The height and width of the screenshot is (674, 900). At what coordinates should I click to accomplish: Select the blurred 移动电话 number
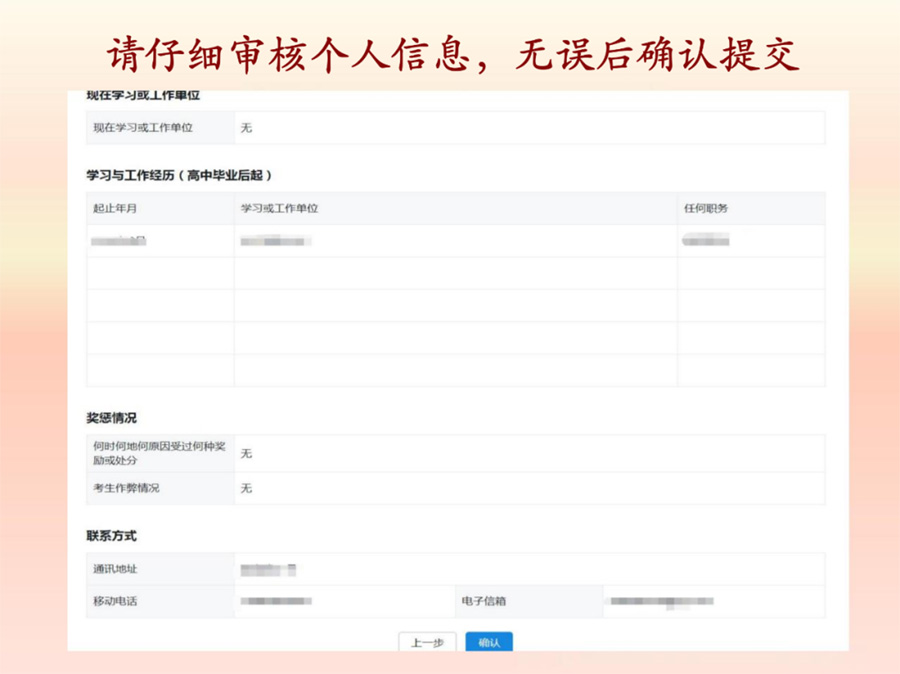point(277,601)
